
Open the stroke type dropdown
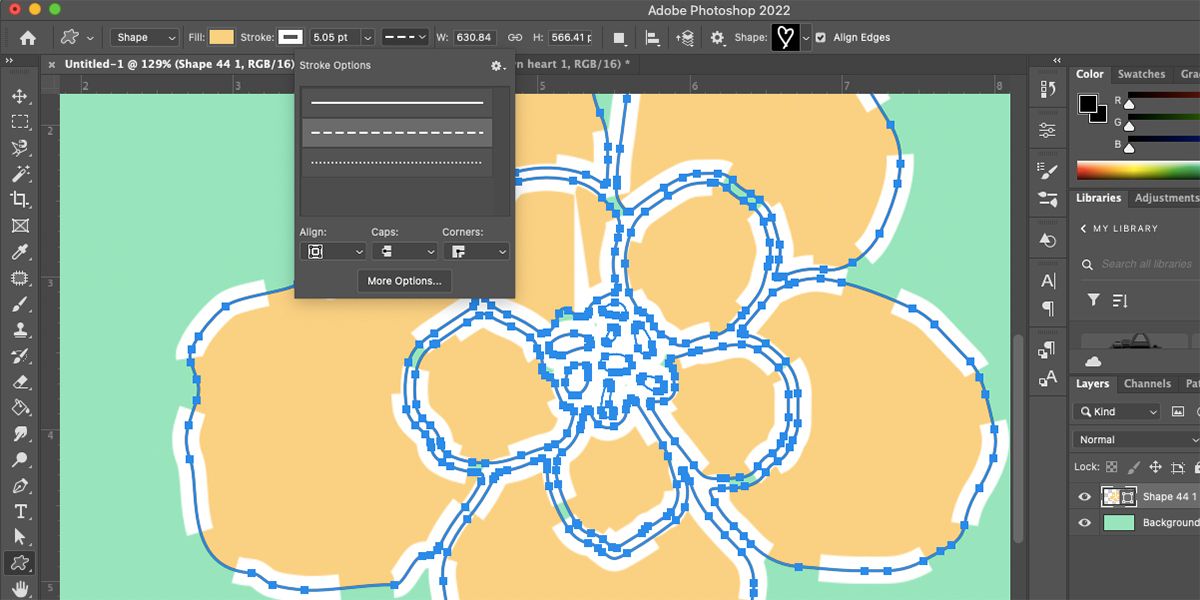[x=404, y=38]
